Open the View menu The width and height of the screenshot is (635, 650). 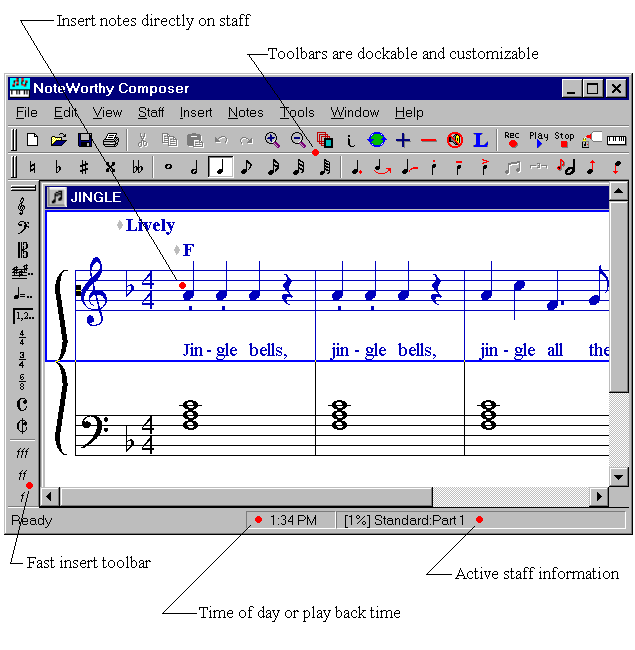point(107,112)
